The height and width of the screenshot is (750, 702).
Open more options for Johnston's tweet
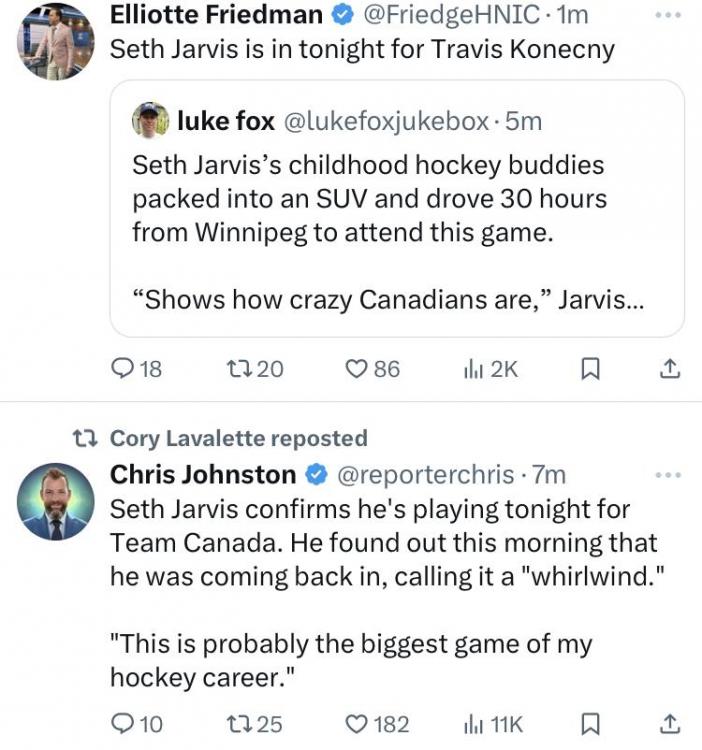pos(666,474)
